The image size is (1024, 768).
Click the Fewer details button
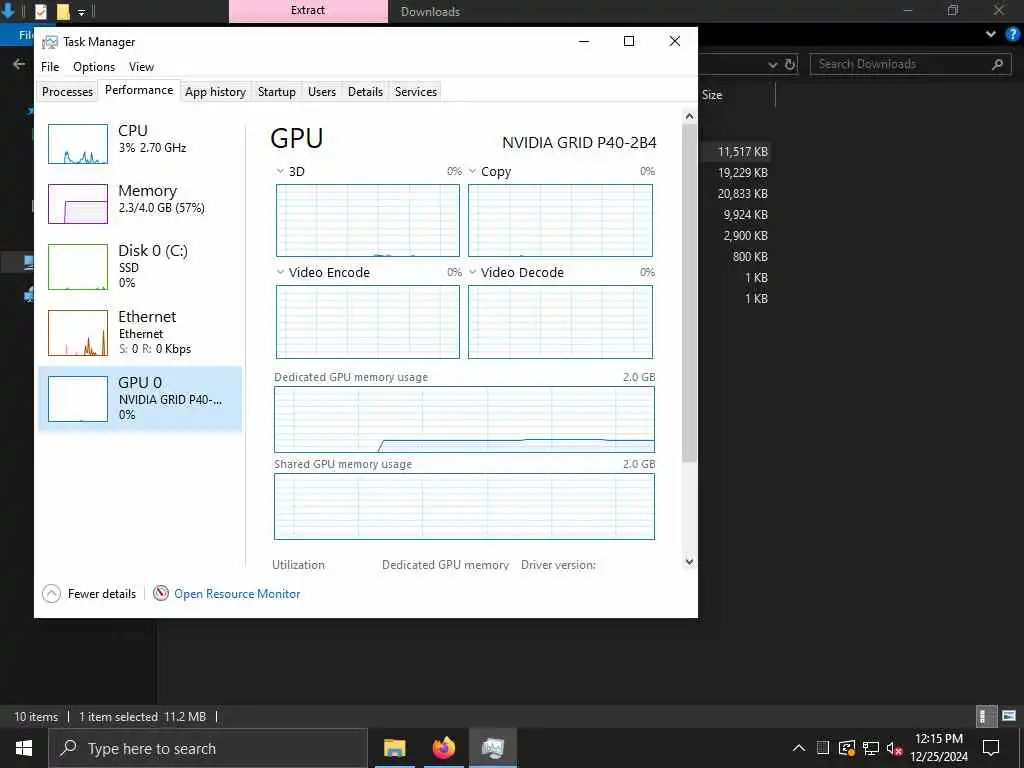pos(89,594)
